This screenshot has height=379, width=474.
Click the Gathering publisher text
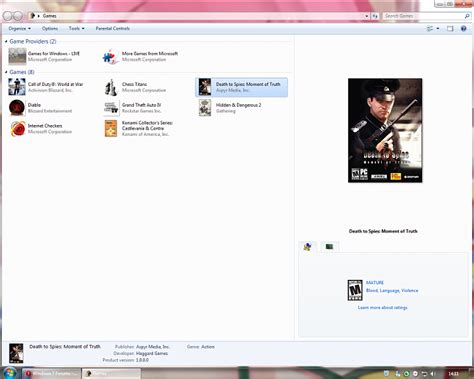click(226, 111)
